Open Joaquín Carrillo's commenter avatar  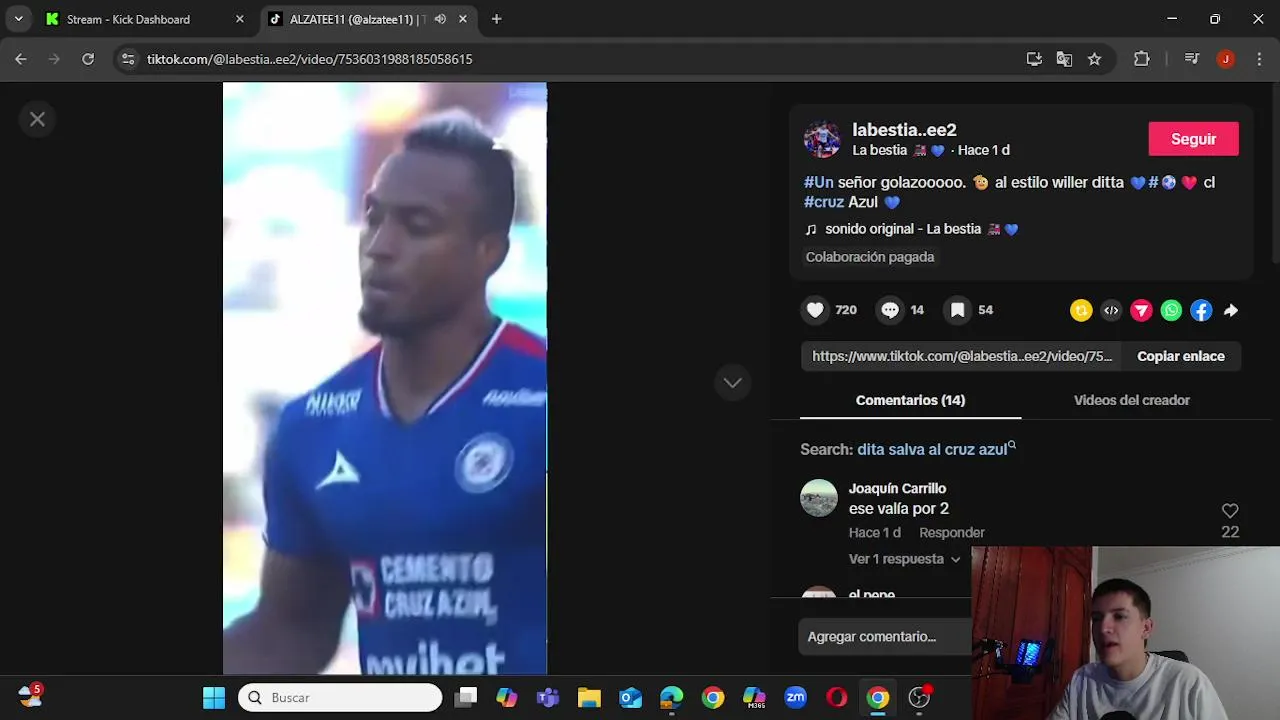[819, 498]
